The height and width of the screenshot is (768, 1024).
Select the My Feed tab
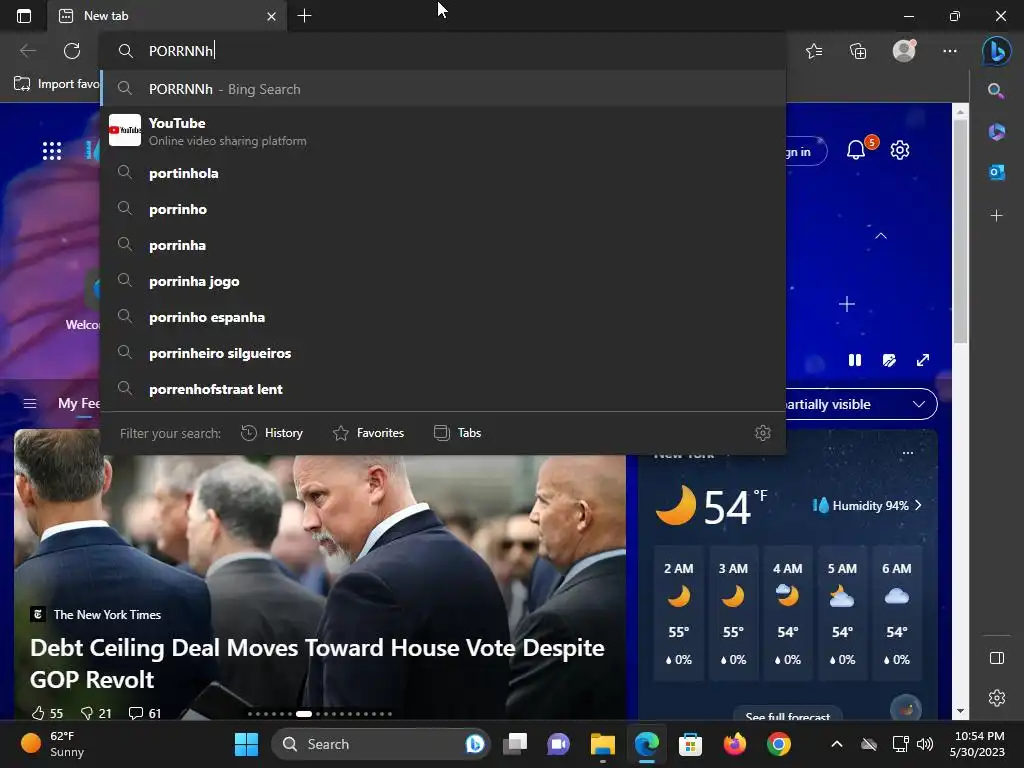[x=78, y=404]
